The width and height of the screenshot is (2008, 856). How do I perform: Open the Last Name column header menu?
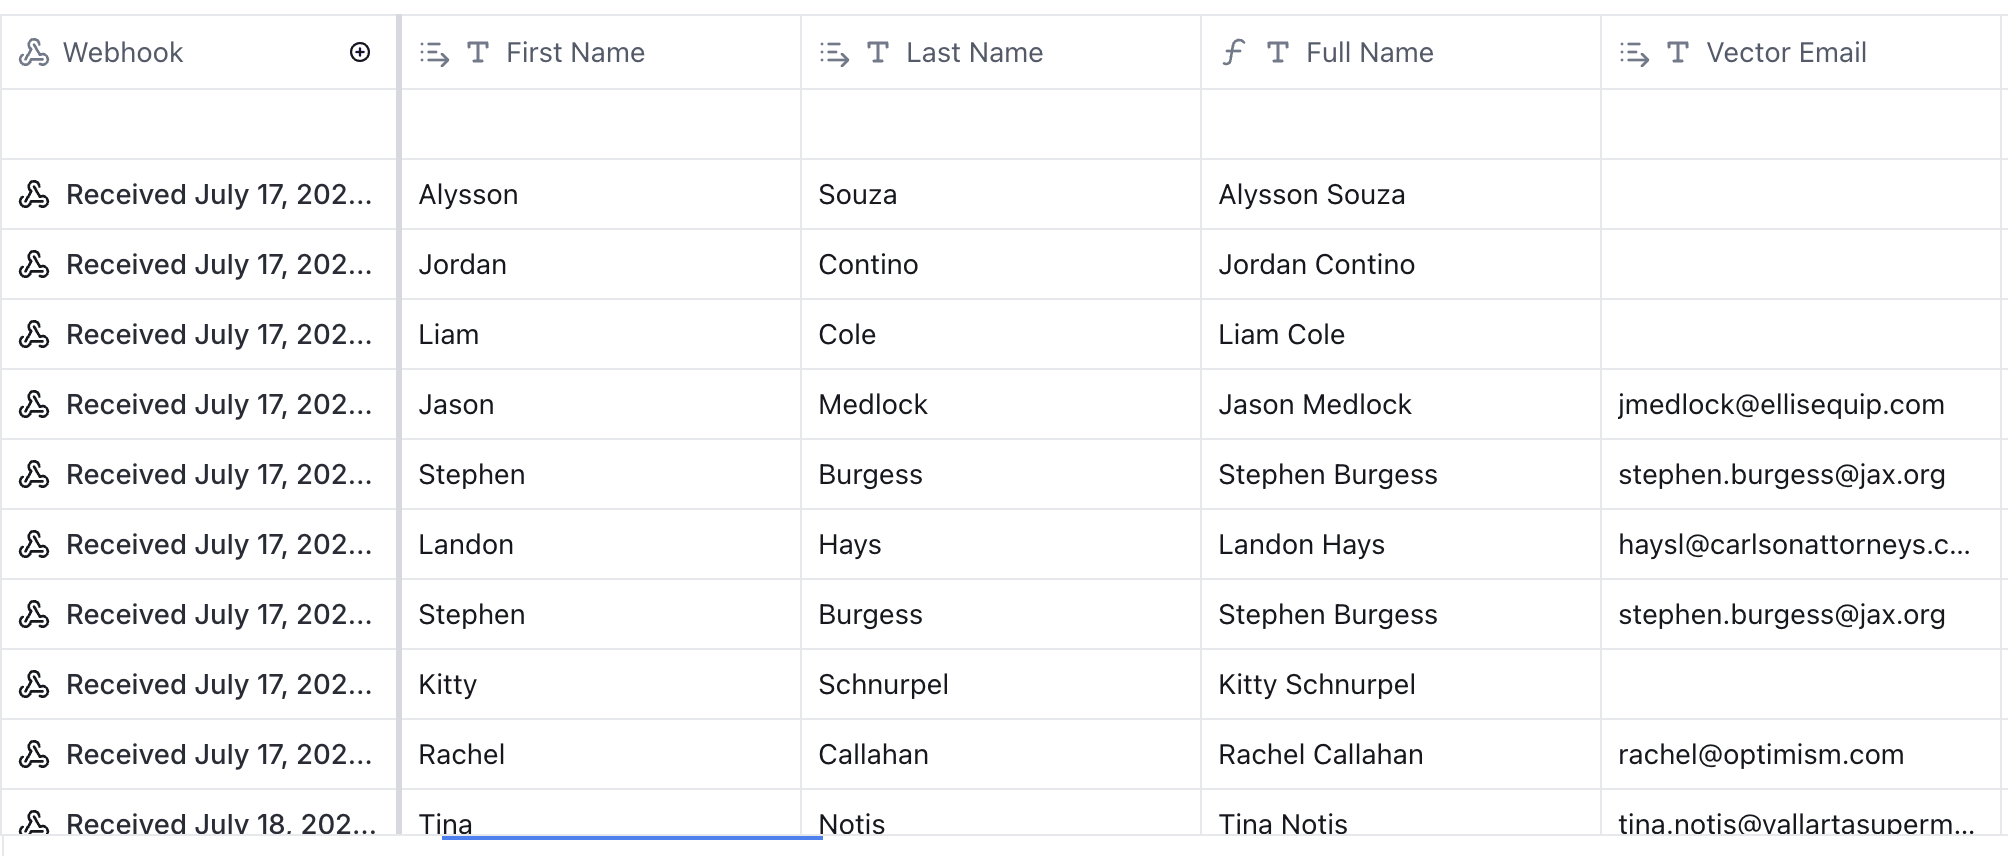pos(1001,53)
